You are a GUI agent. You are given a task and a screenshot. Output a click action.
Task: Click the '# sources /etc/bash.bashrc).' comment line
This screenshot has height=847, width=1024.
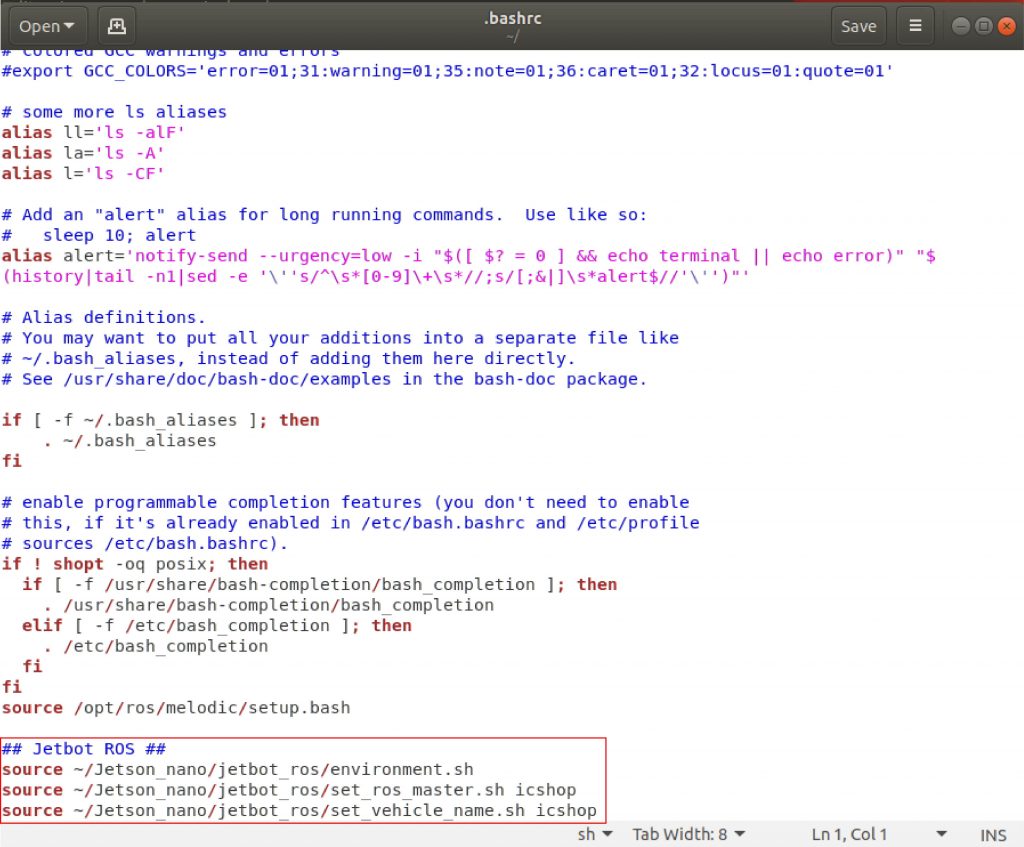145,543
